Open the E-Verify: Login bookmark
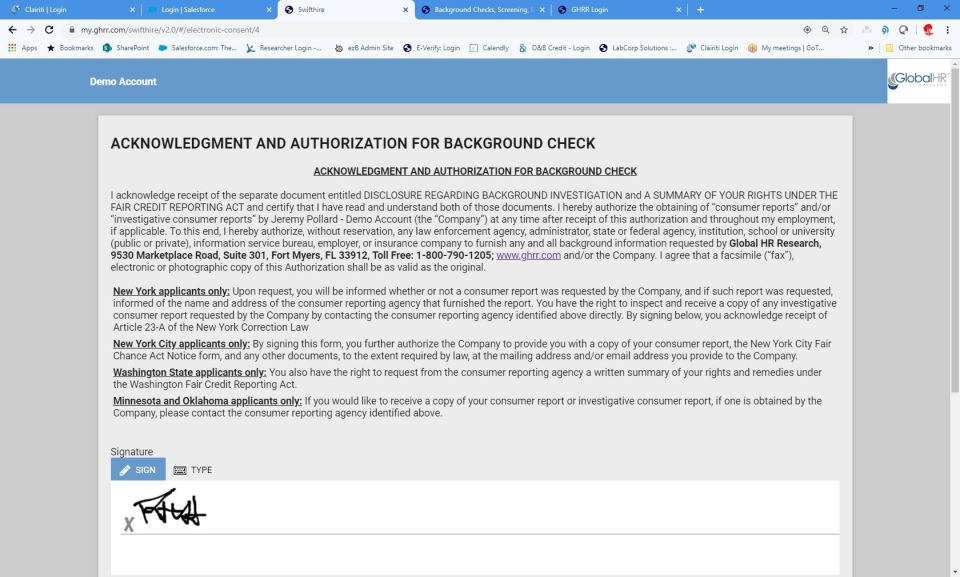Screen dimensions: 960x577 point(431,48)
